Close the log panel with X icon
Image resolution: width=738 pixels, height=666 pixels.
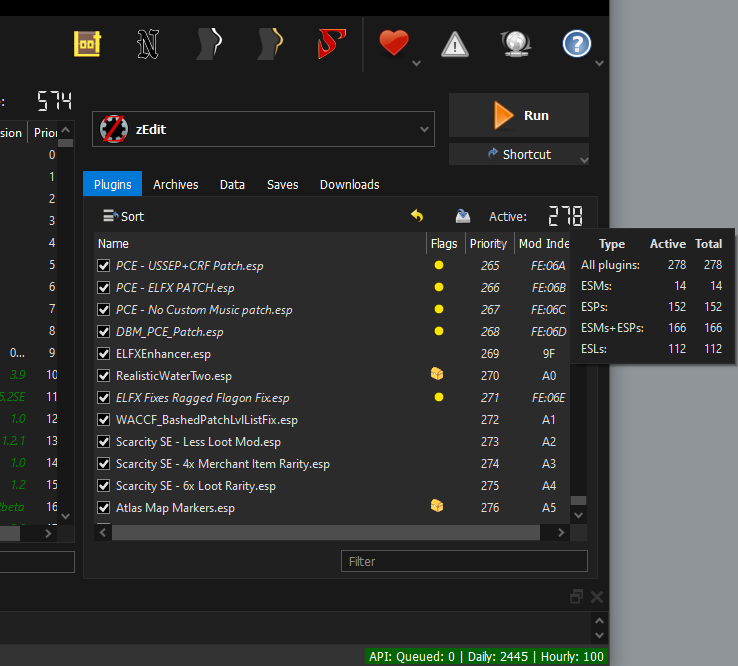coord(597,597)
